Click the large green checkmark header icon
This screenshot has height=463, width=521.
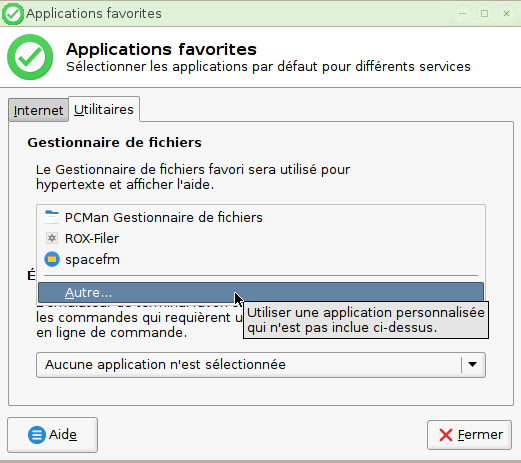30,57
